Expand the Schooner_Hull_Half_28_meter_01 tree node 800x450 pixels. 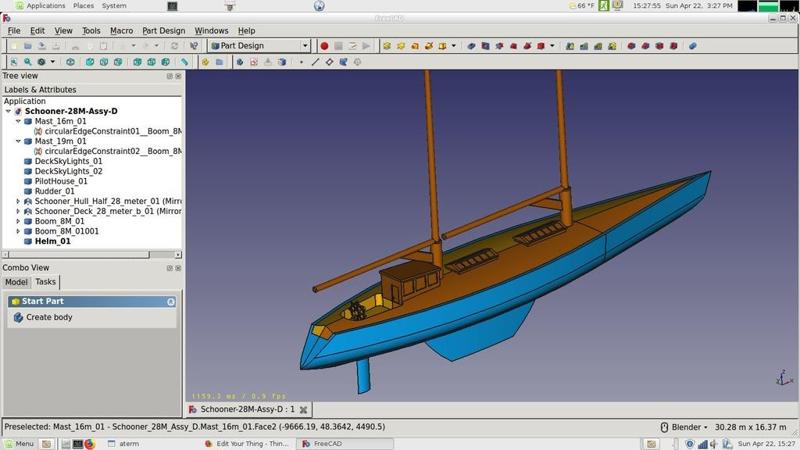18,201
